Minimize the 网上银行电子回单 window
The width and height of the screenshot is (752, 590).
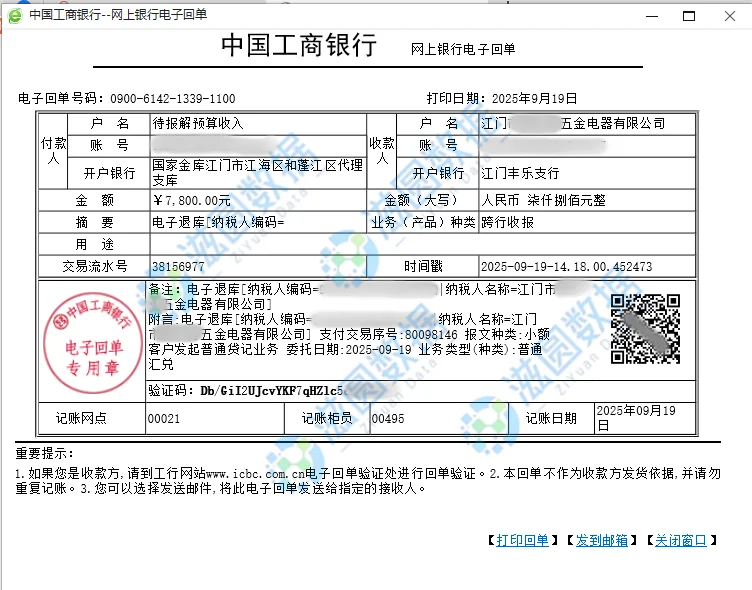(x=652, y=16)
